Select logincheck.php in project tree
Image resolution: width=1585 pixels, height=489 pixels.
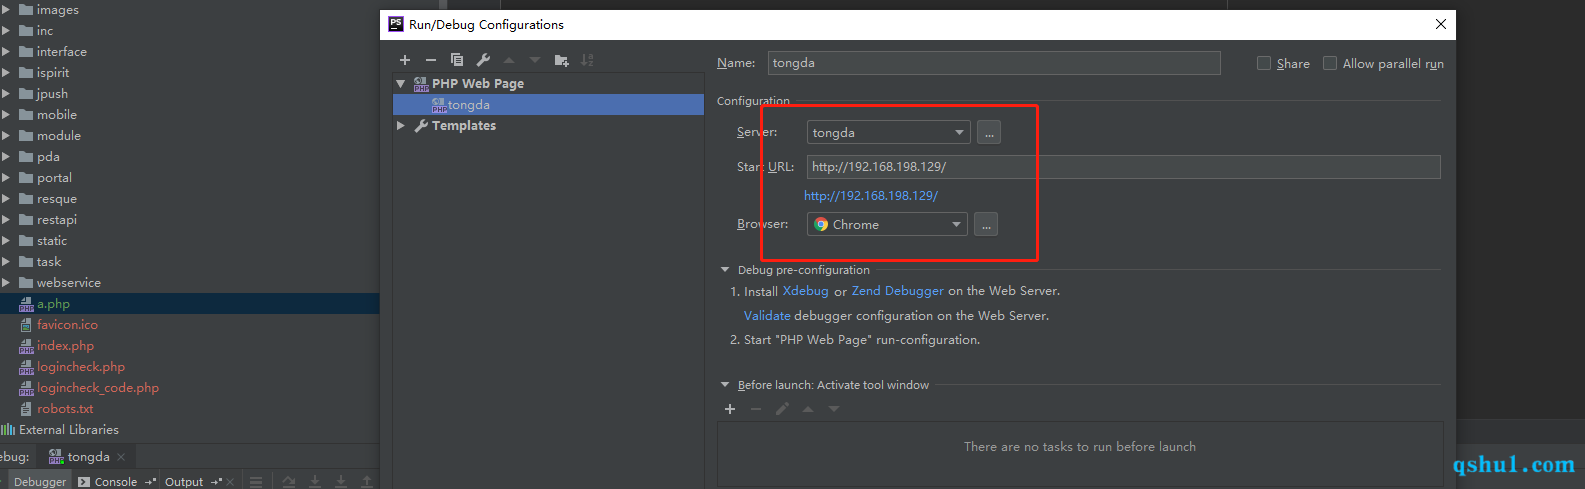81,367
